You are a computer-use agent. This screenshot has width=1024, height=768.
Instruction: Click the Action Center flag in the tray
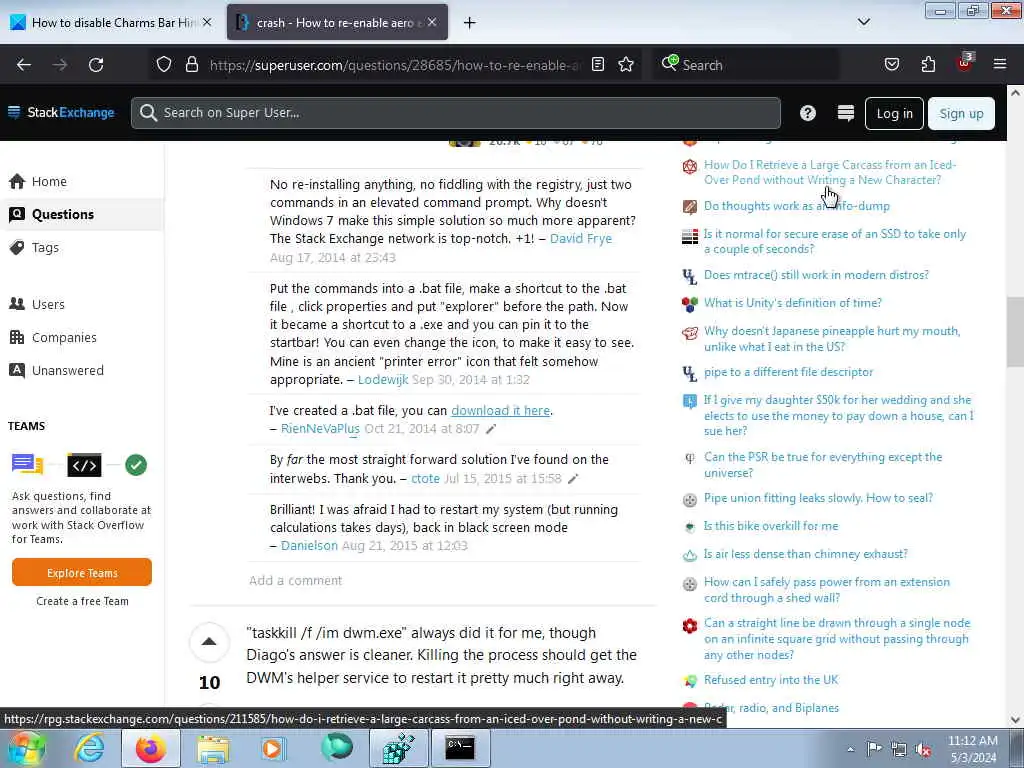point(874,749)
